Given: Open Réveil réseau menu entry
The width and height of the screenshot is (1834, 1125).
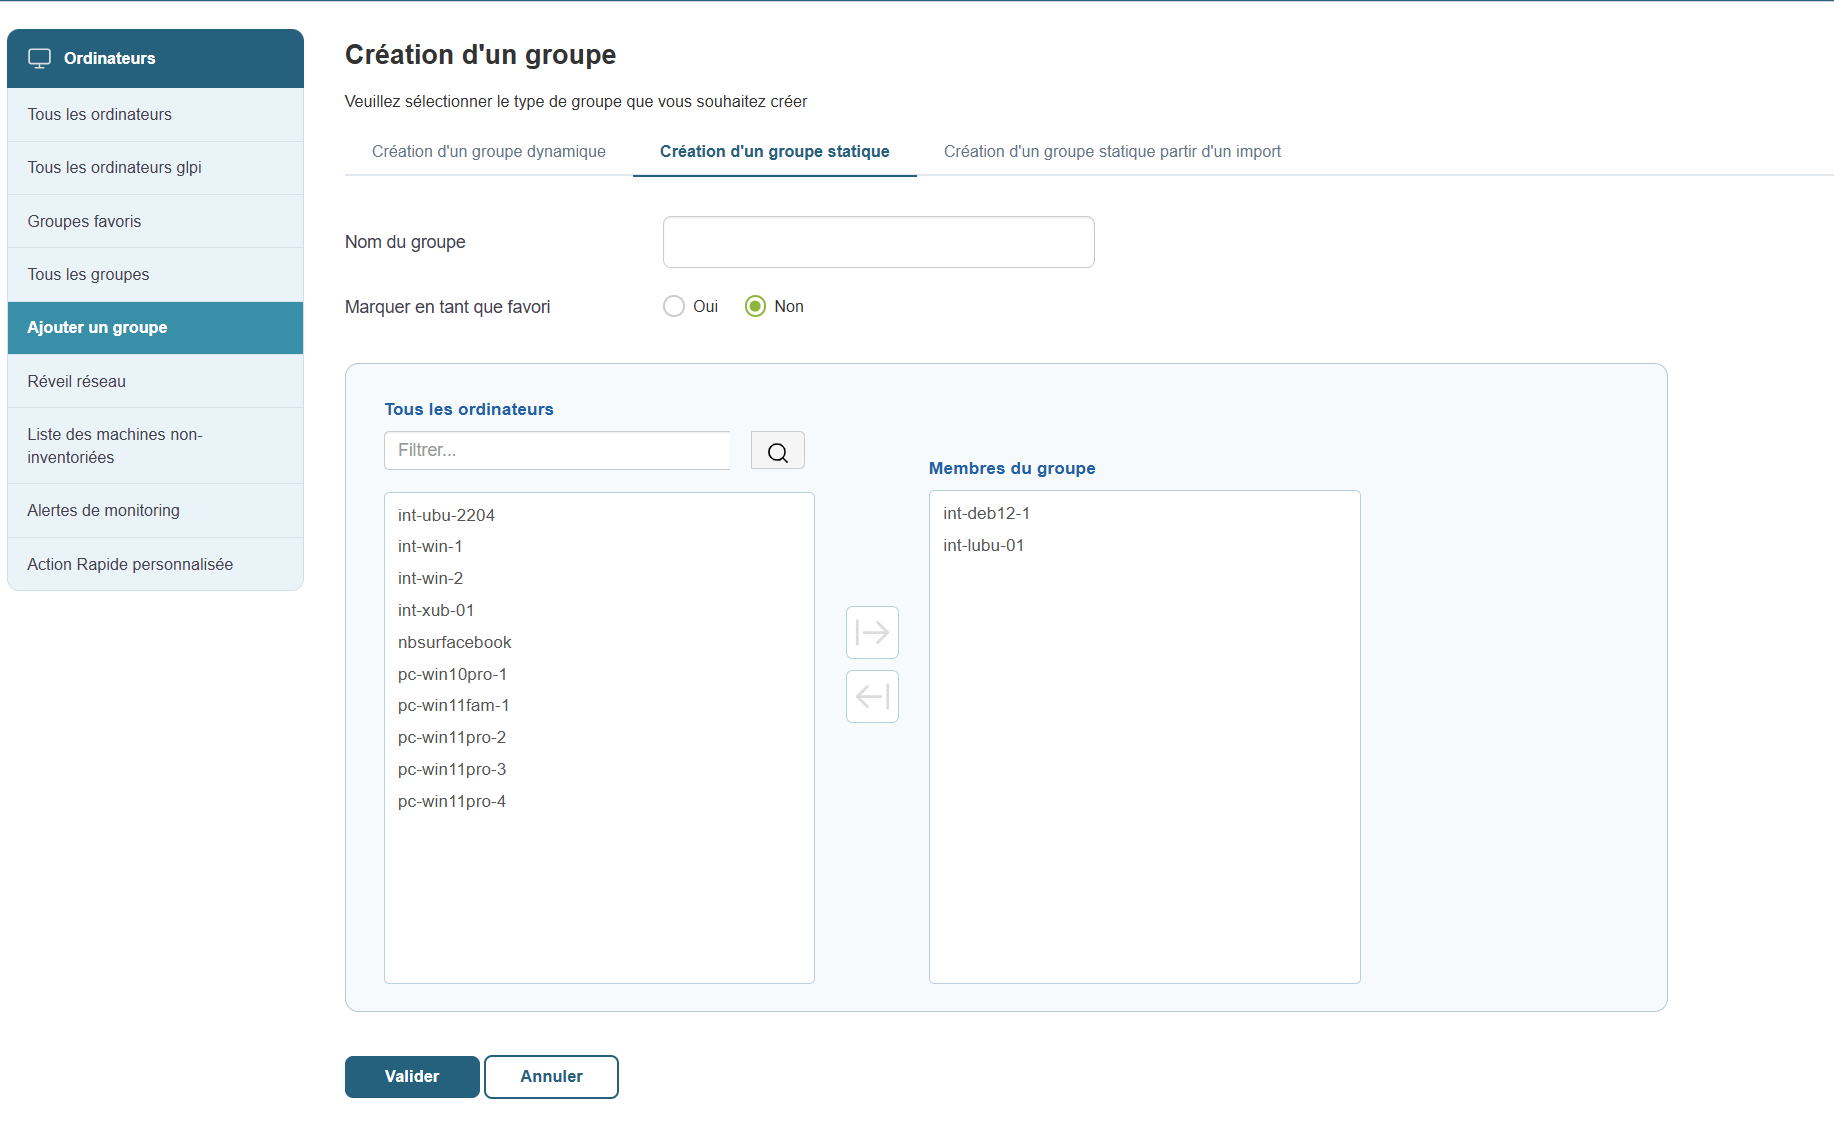Looking at the screenshot, I should pos(77,381).
